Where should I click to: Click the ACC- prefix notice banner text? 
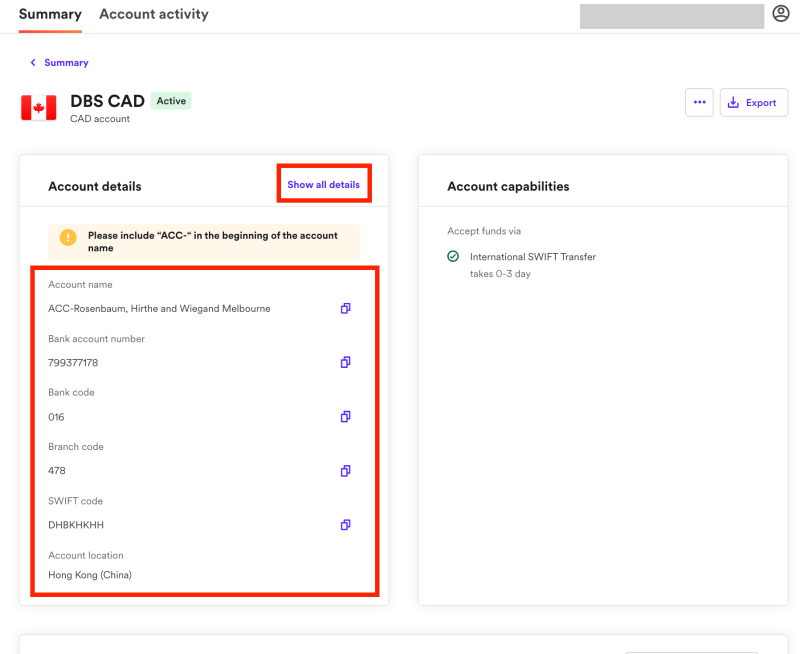click(x=213, y=242)
